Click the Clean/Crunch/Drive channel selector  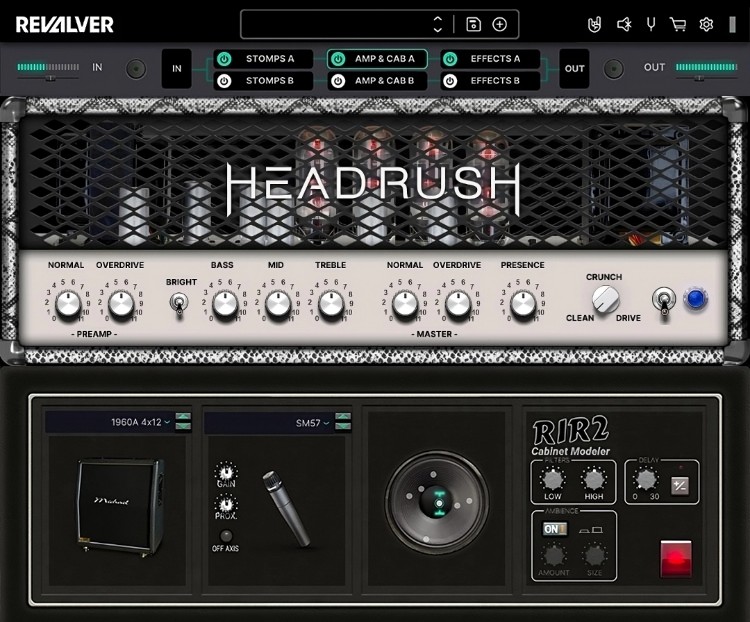coord(606,299)
